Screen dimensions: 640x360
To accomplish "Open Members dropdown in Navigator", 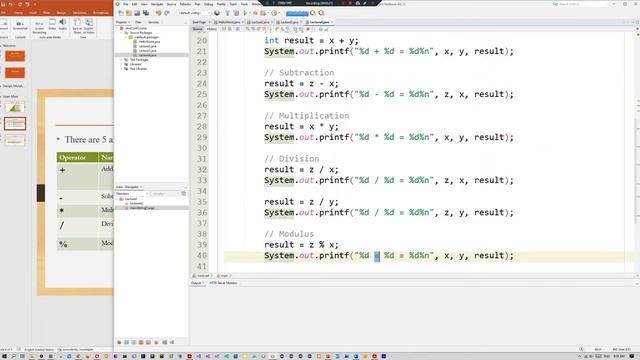I will (x=133, y=193).
